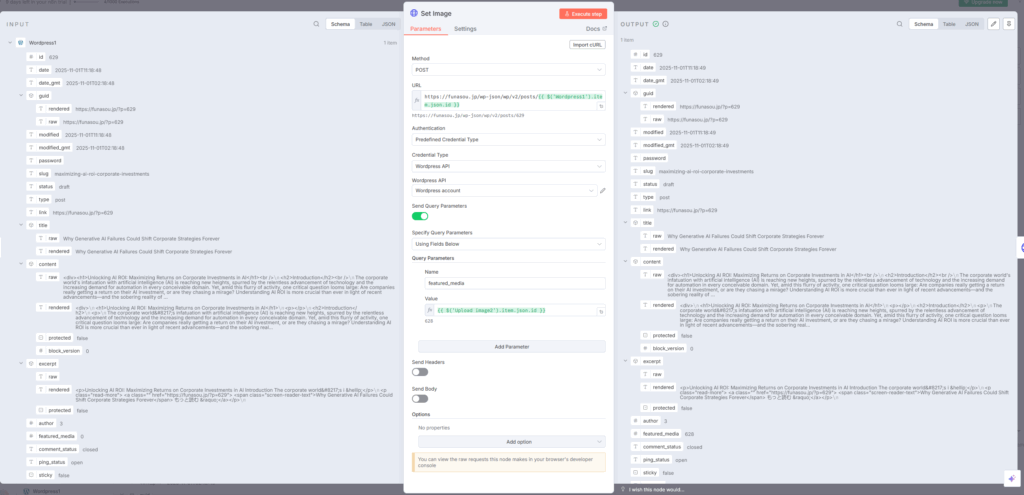Click the search icon in the OUTPUT panel
The width and height of the screenshot is (1024, 495).
tap(899, 22)
